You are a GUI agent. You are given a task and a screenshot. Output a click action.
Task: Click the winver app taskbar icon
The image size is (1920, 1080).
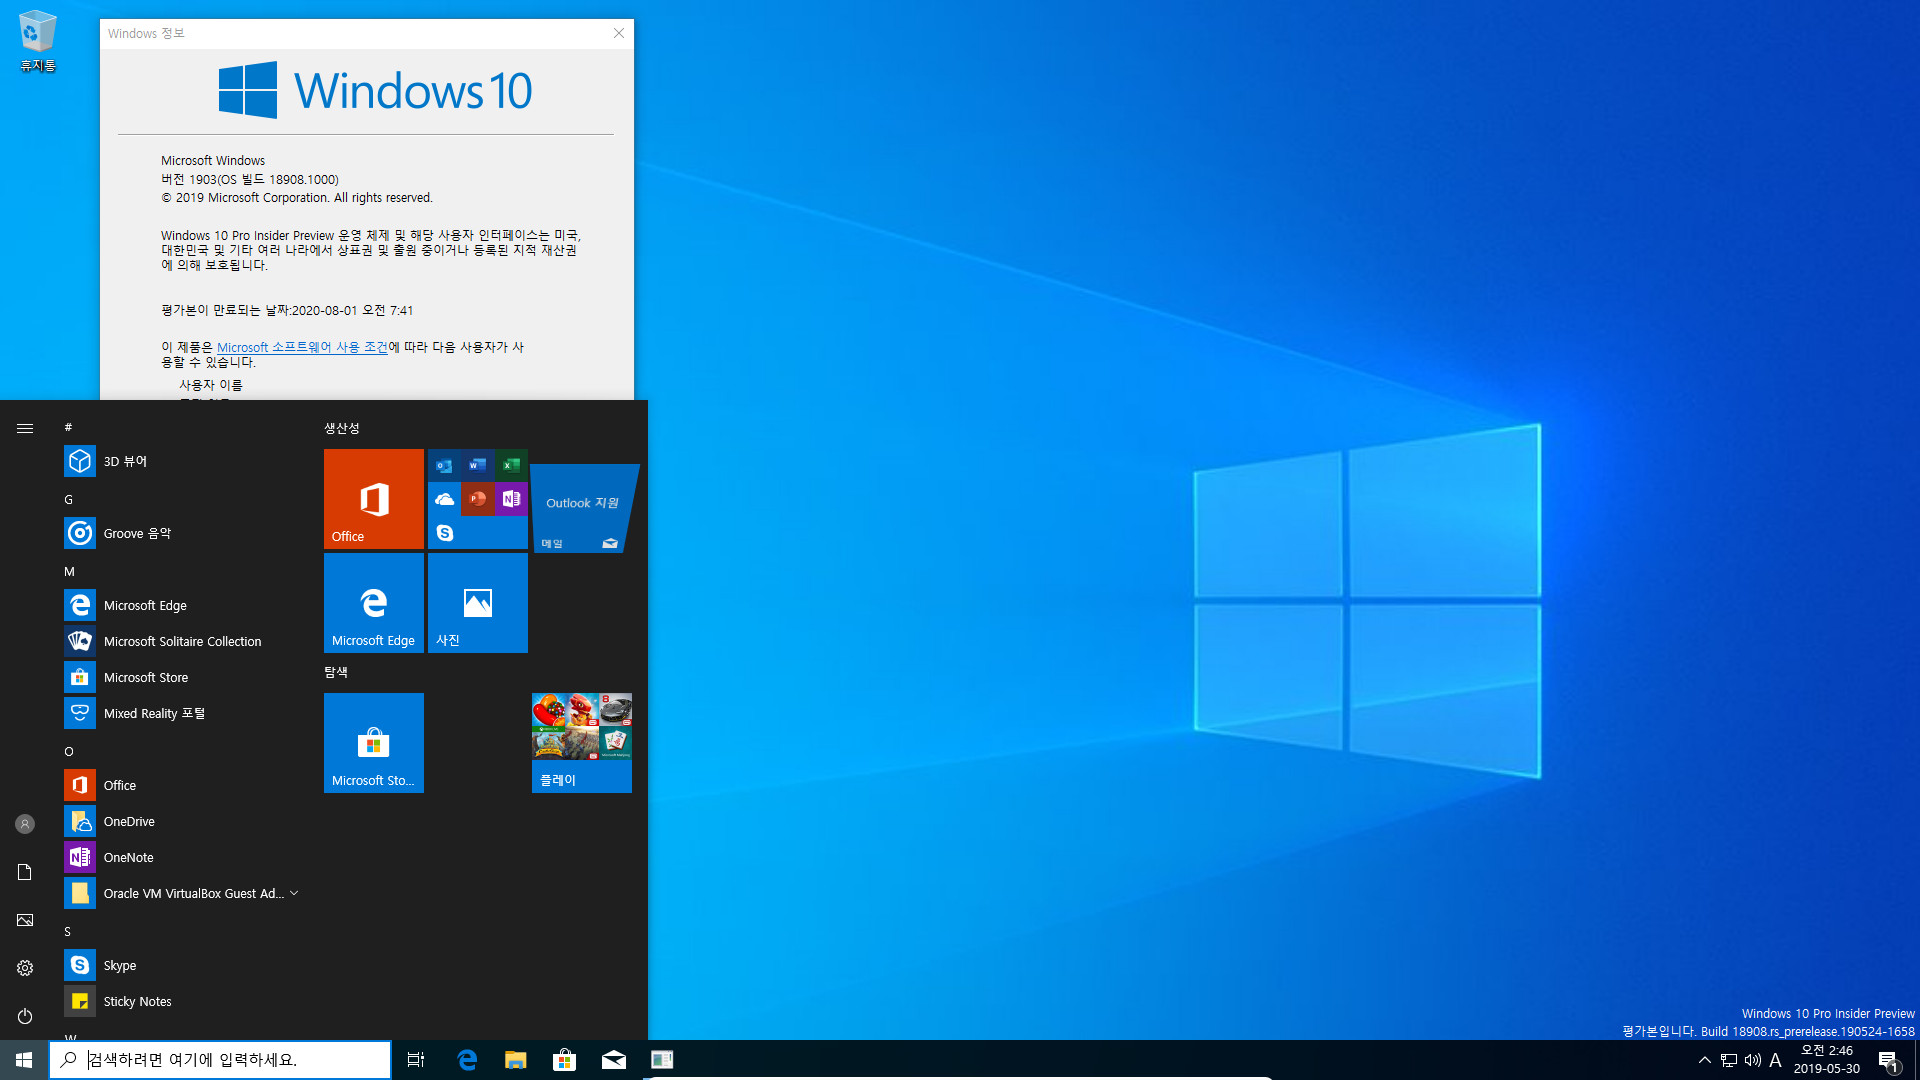[x=662, y=1060]
